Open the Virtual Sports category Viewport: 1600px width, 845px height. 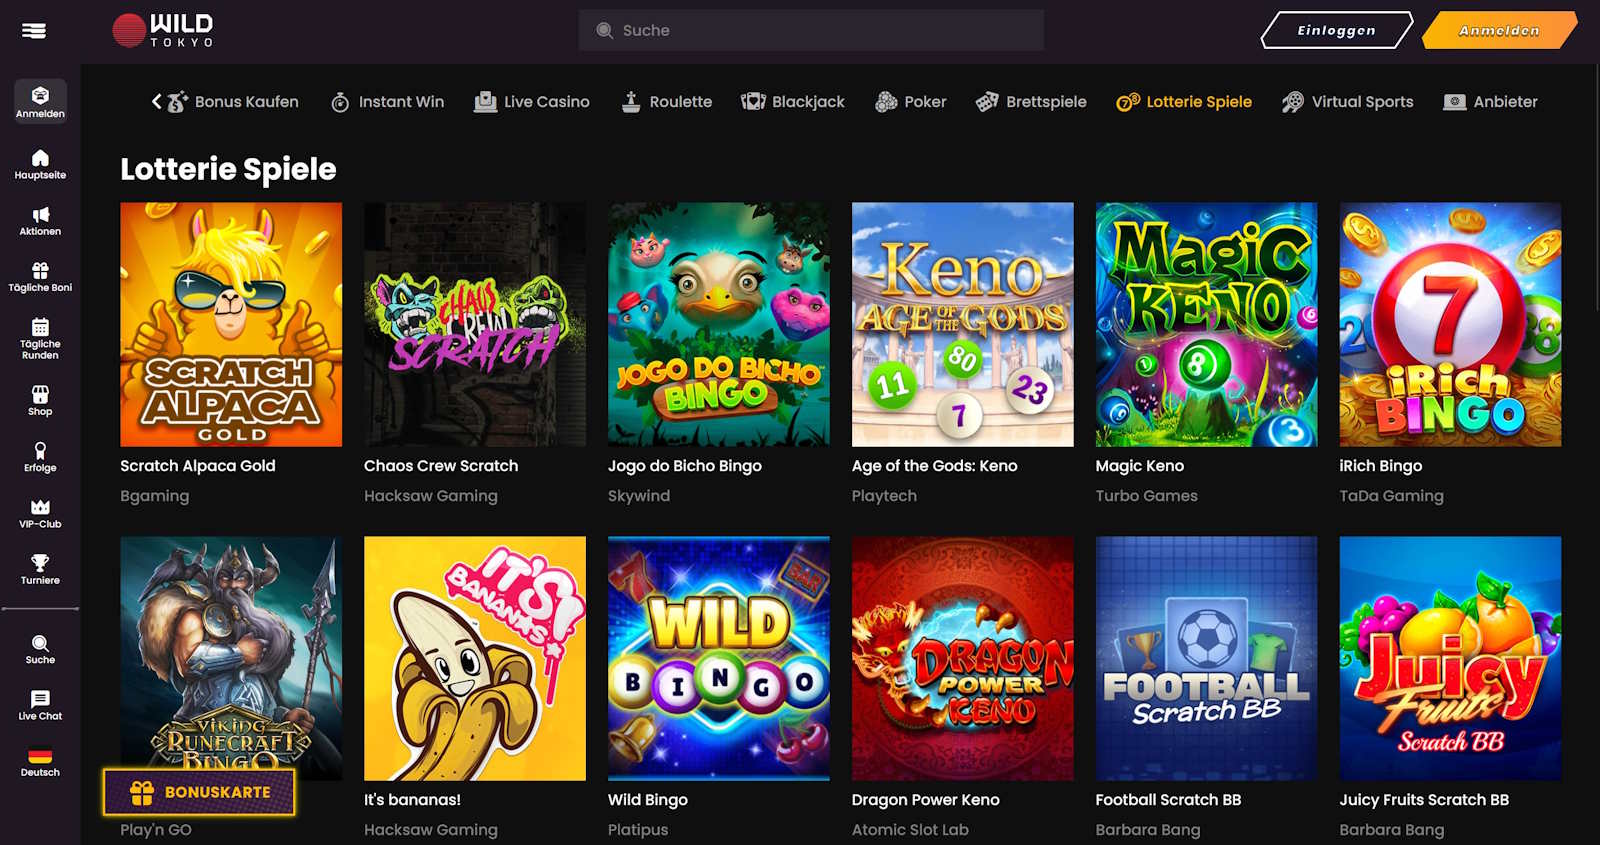(x=1347, y=102)
